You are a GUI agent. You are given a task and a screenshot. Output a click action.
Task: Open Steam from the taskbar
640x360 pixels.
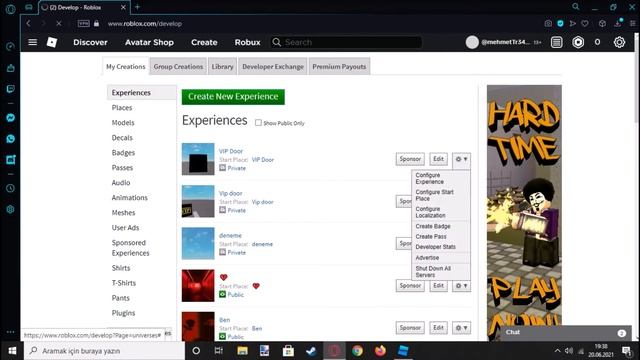(311, 351)
